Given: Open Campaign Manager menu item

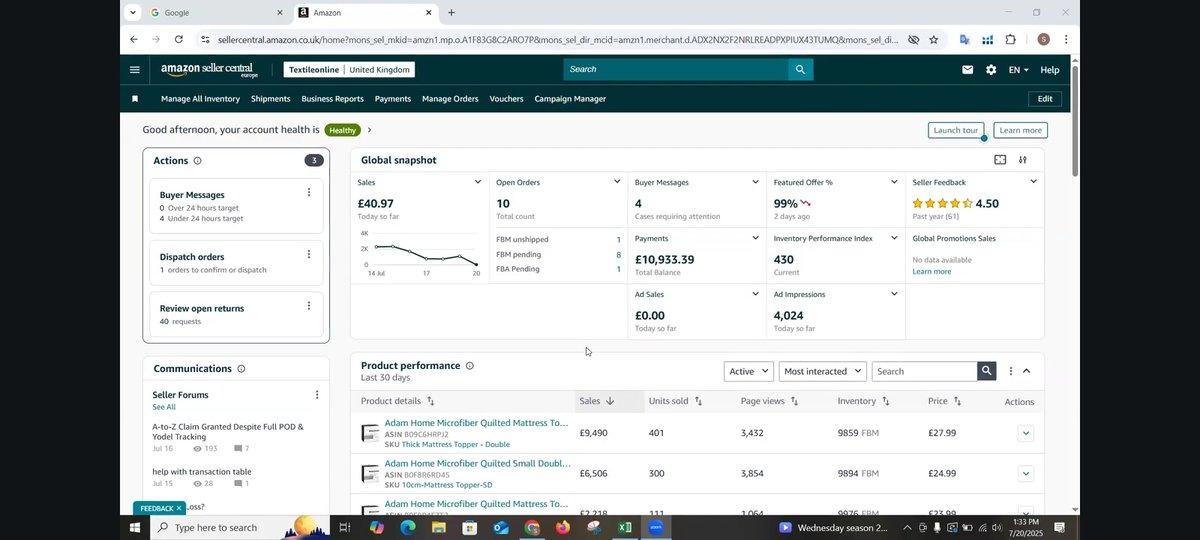Looking at the screenshot, I should click(x=570, y=99).
